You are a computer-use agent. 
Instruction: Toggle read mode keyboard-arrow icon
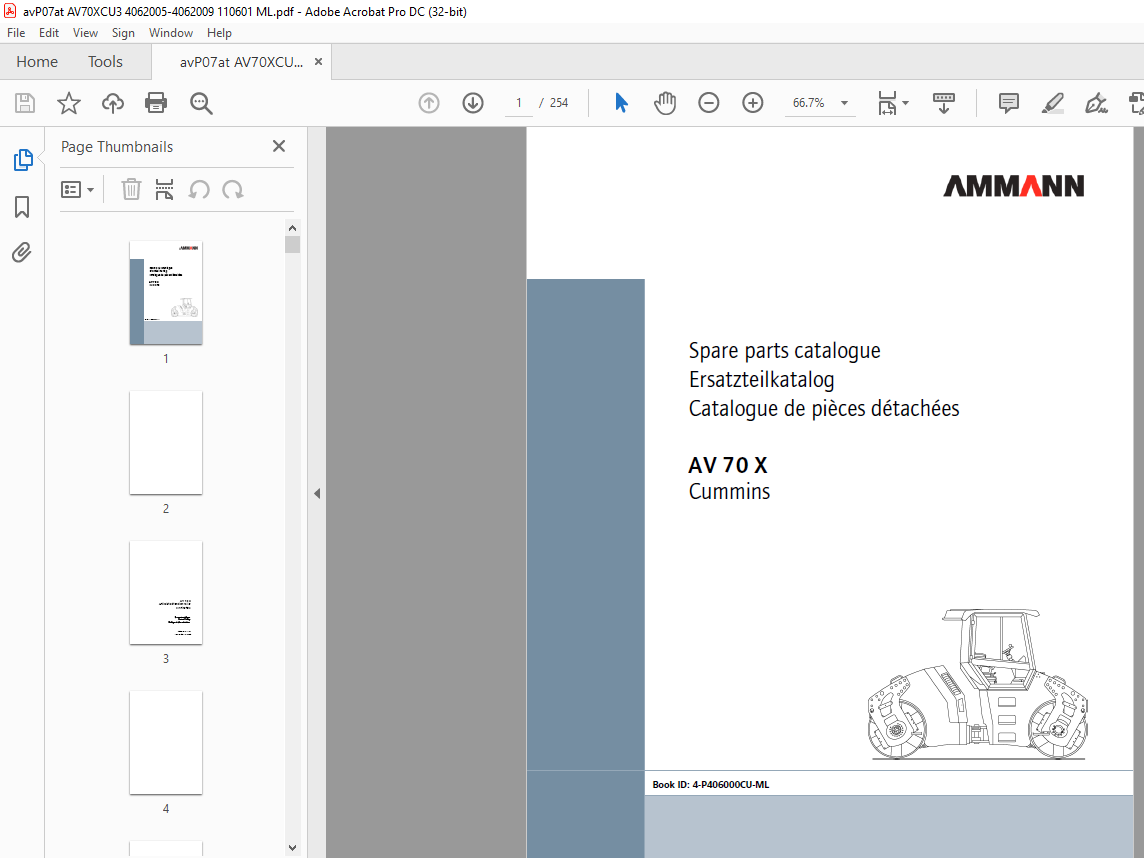tap(943, 103)
